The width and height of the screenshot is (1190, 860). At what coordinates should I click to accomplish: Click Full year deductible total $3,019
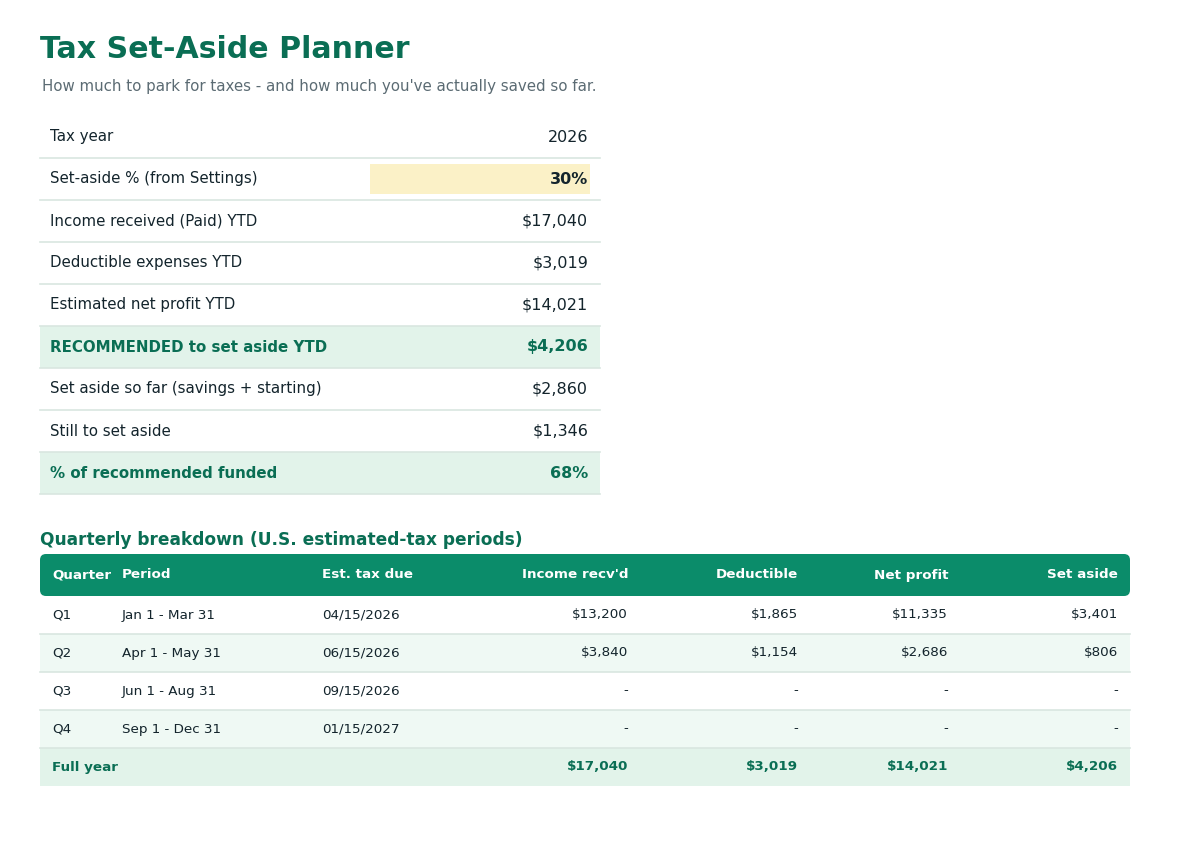pyautogui.click(x=771, y=766)
